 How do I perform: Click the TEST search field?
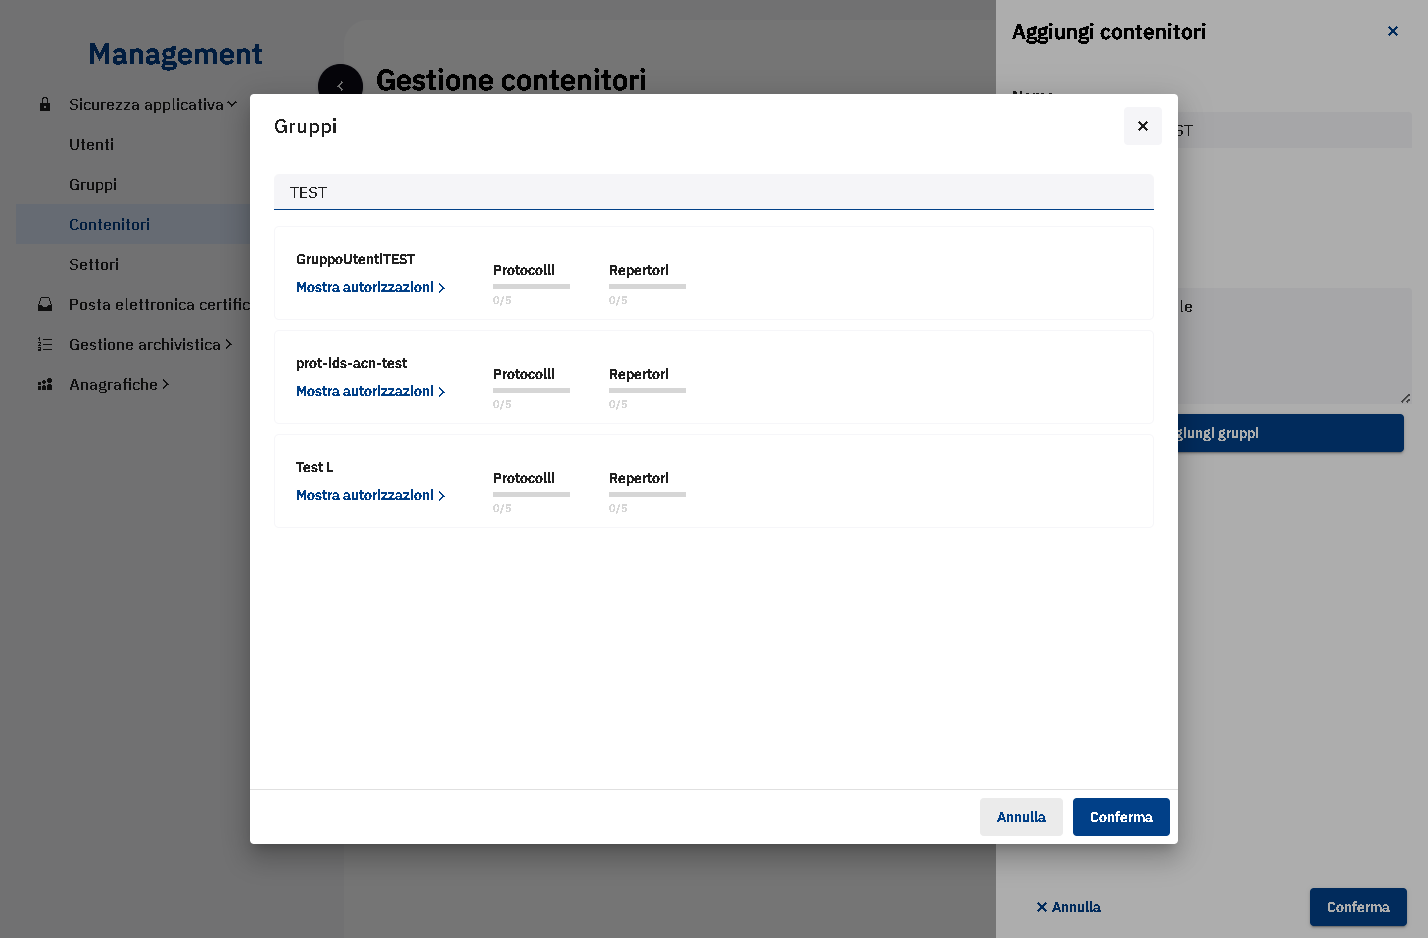(714, 192)
